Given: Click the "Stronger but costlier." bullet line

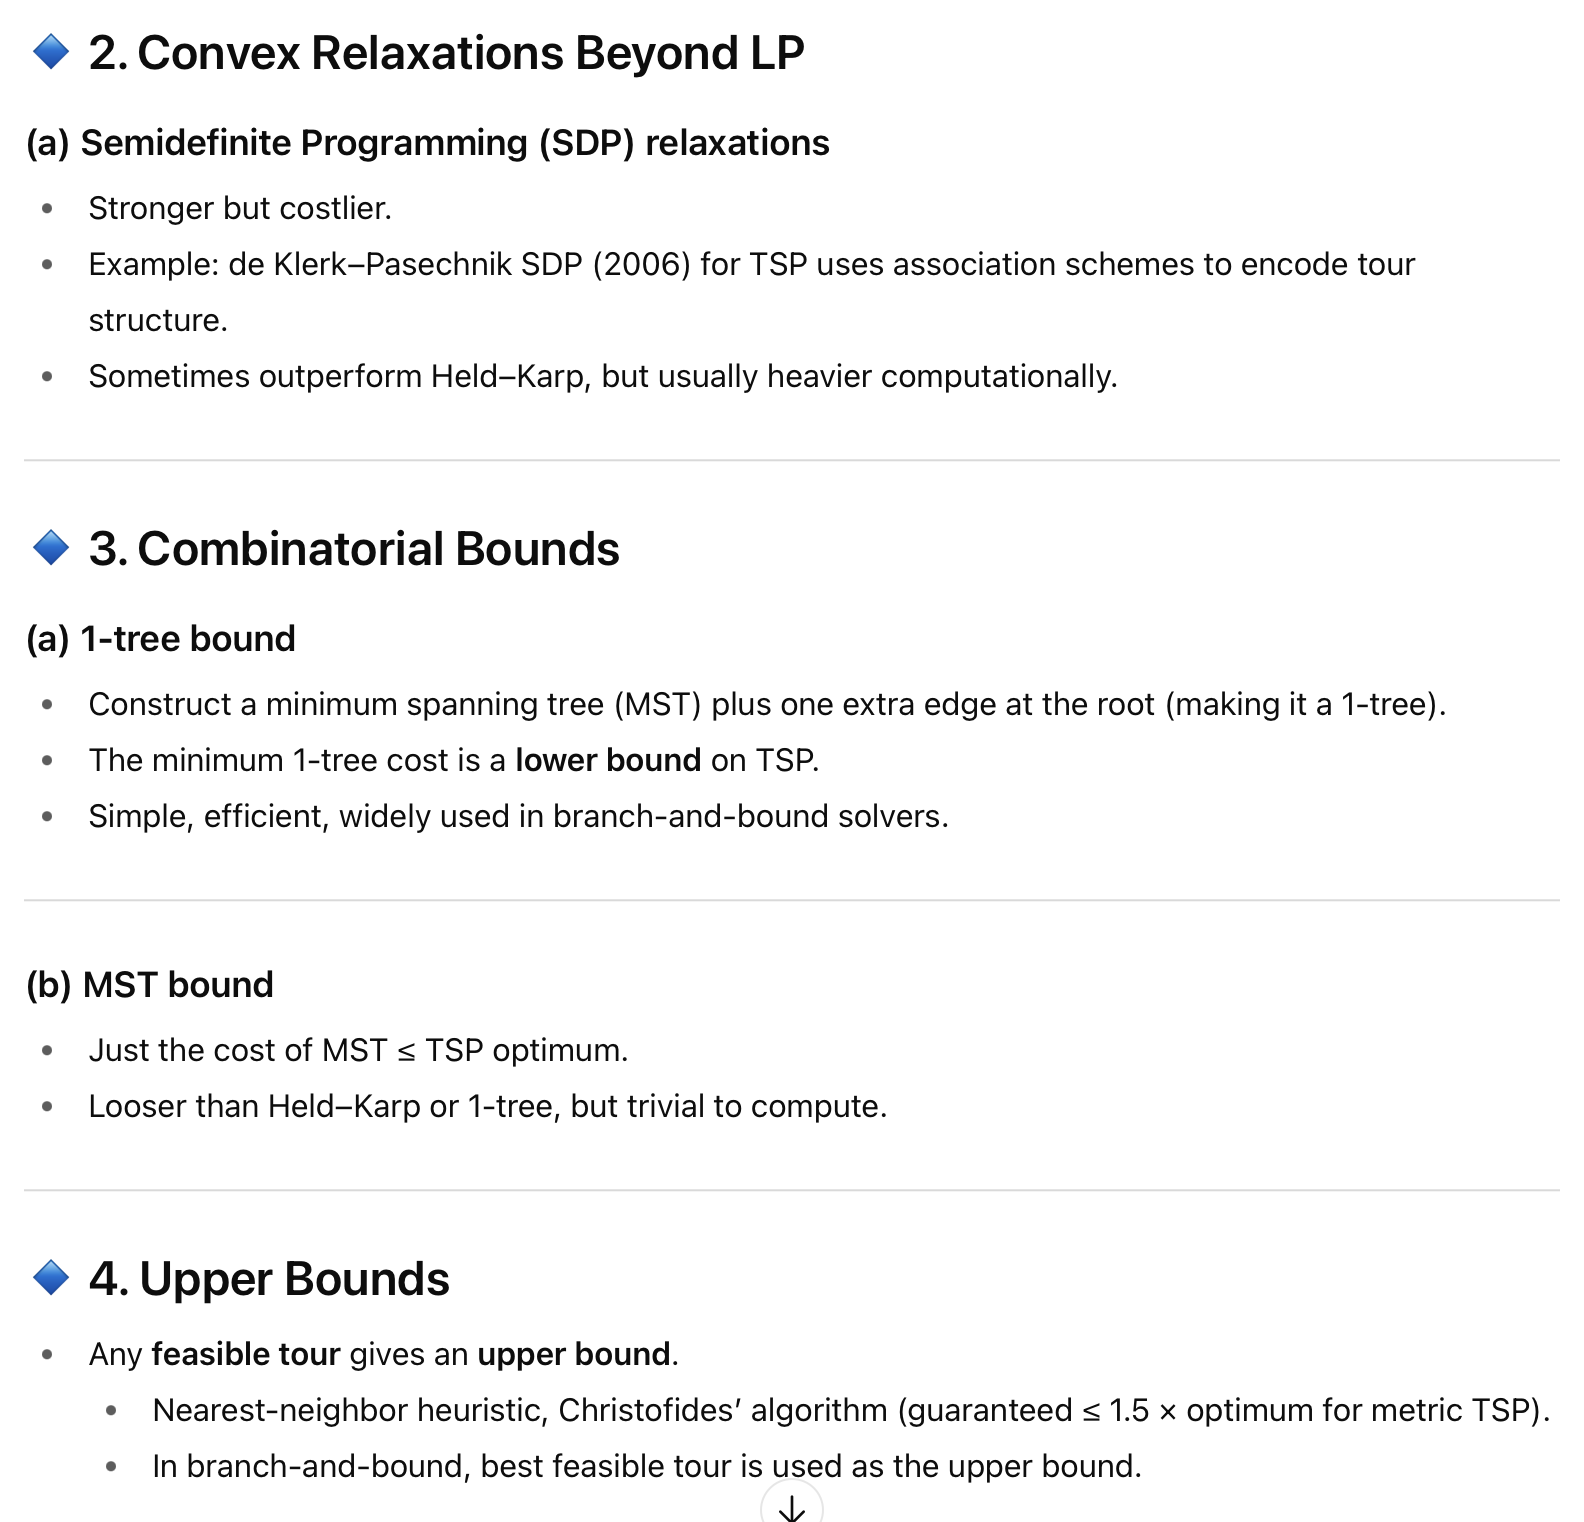Looking at the screenshot, I should click(240, 208).
